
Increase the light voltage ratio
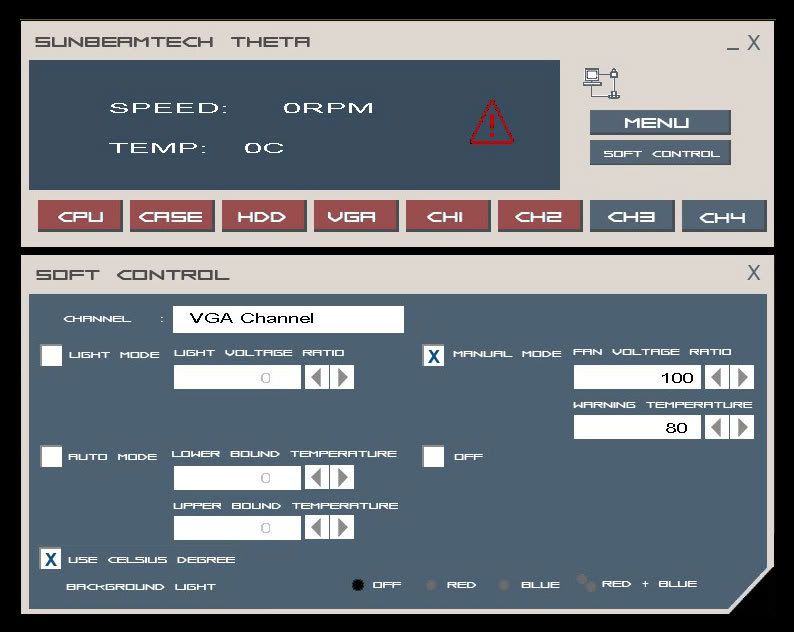pos(342,377)
